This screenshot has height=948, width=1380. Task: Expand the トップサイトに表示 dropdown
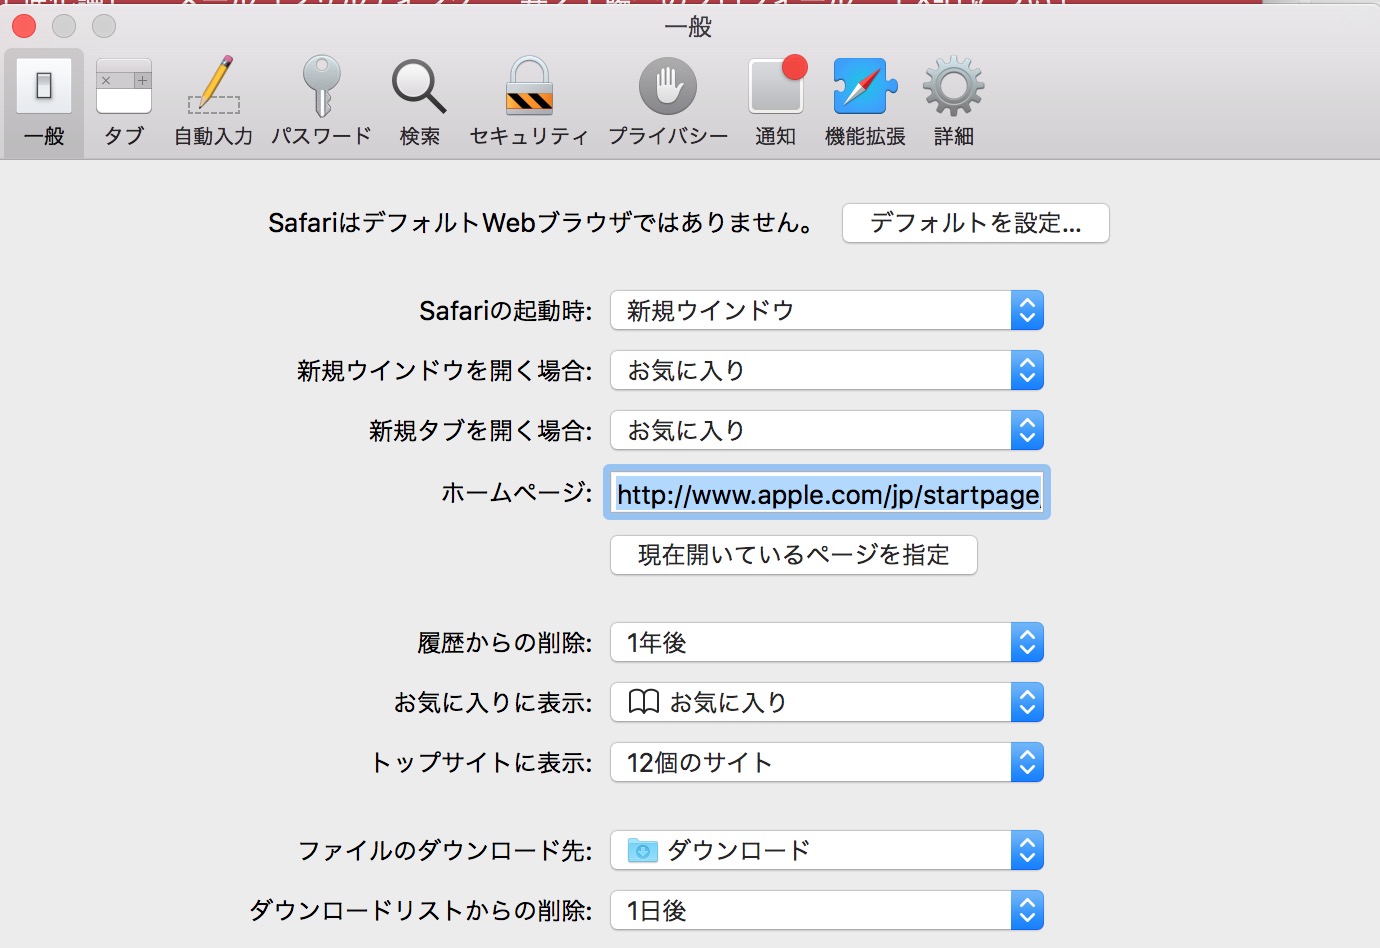click(x=827, y=762)
